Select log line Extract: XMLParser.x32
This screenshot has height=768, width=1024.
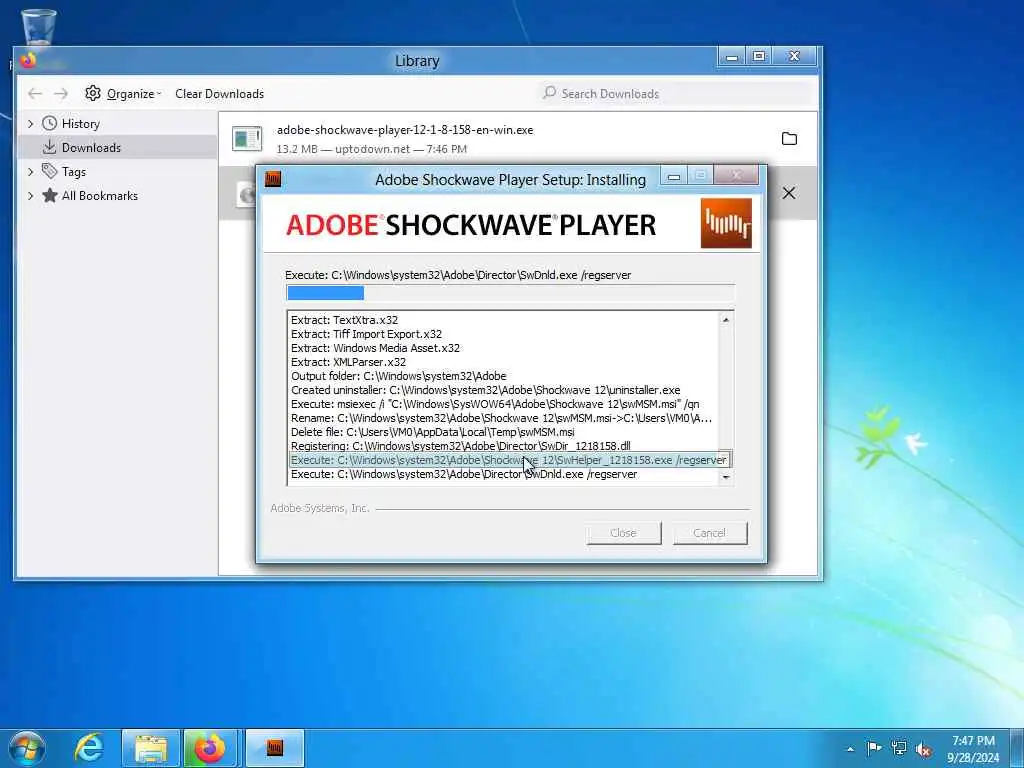click(348, 362)
